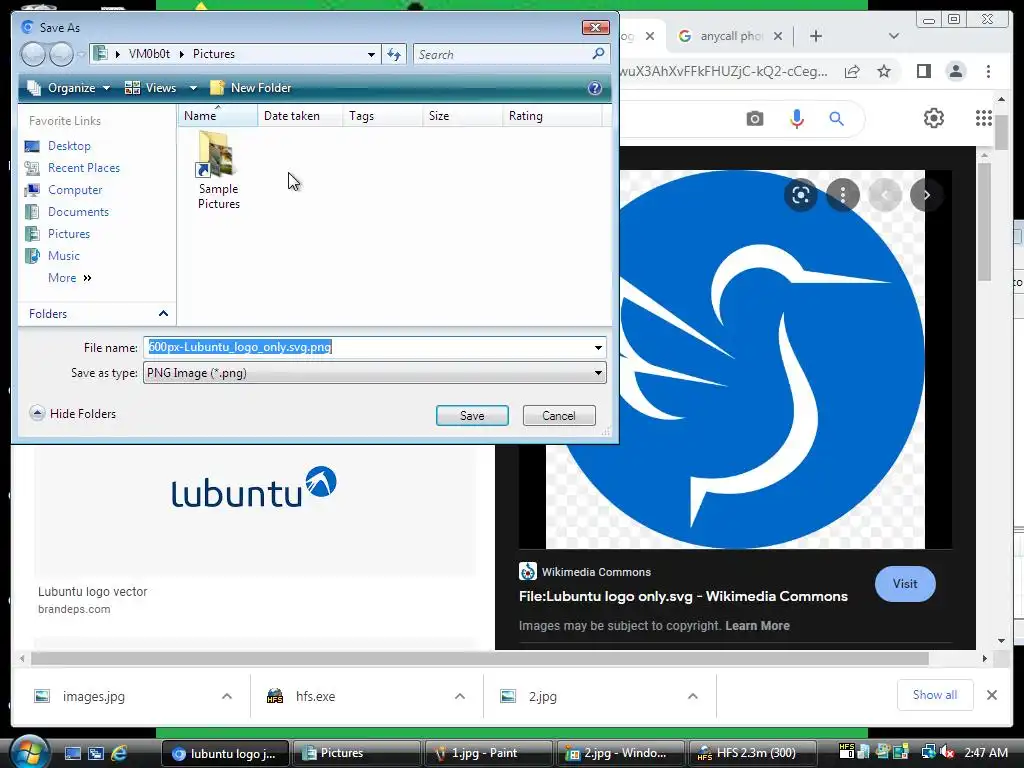Click Google voice search microphone

pos(796,119)
